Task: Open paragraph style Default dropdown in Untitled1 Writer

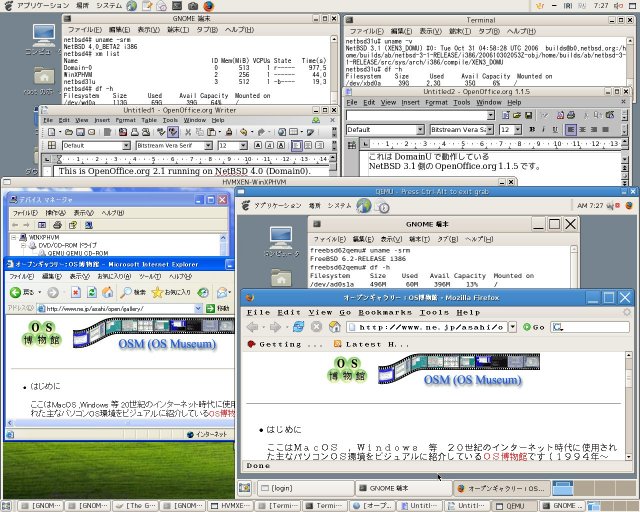Action: coord(126,146)
